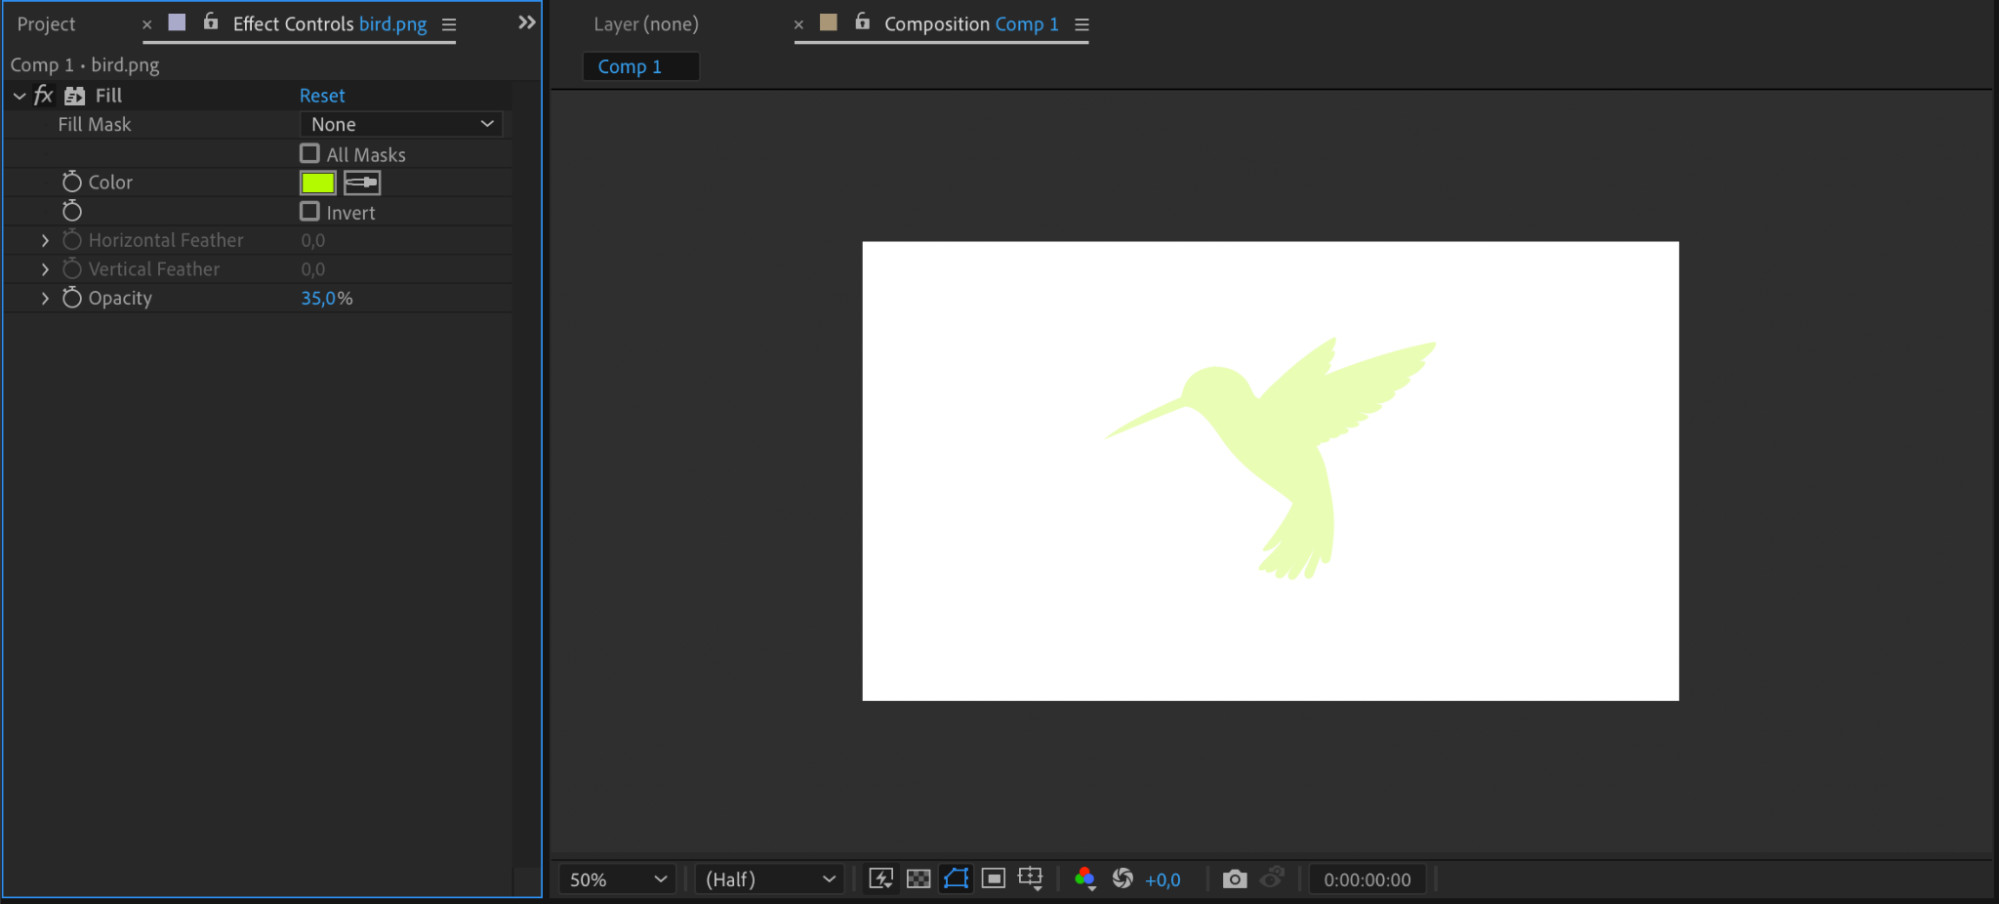Click the Reset link for Fill

(x=322, y=96)
